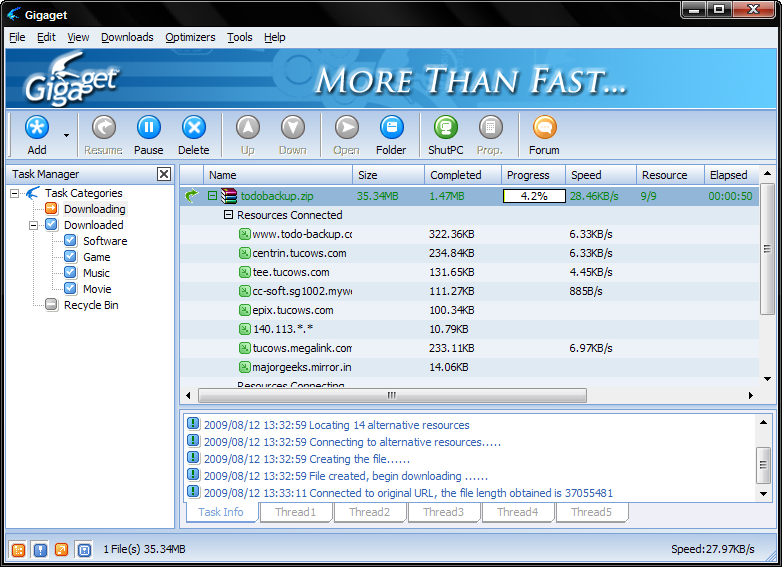
Task: Click the 4.2% progress bar of todobackup.zip
Action: [534, 196]
